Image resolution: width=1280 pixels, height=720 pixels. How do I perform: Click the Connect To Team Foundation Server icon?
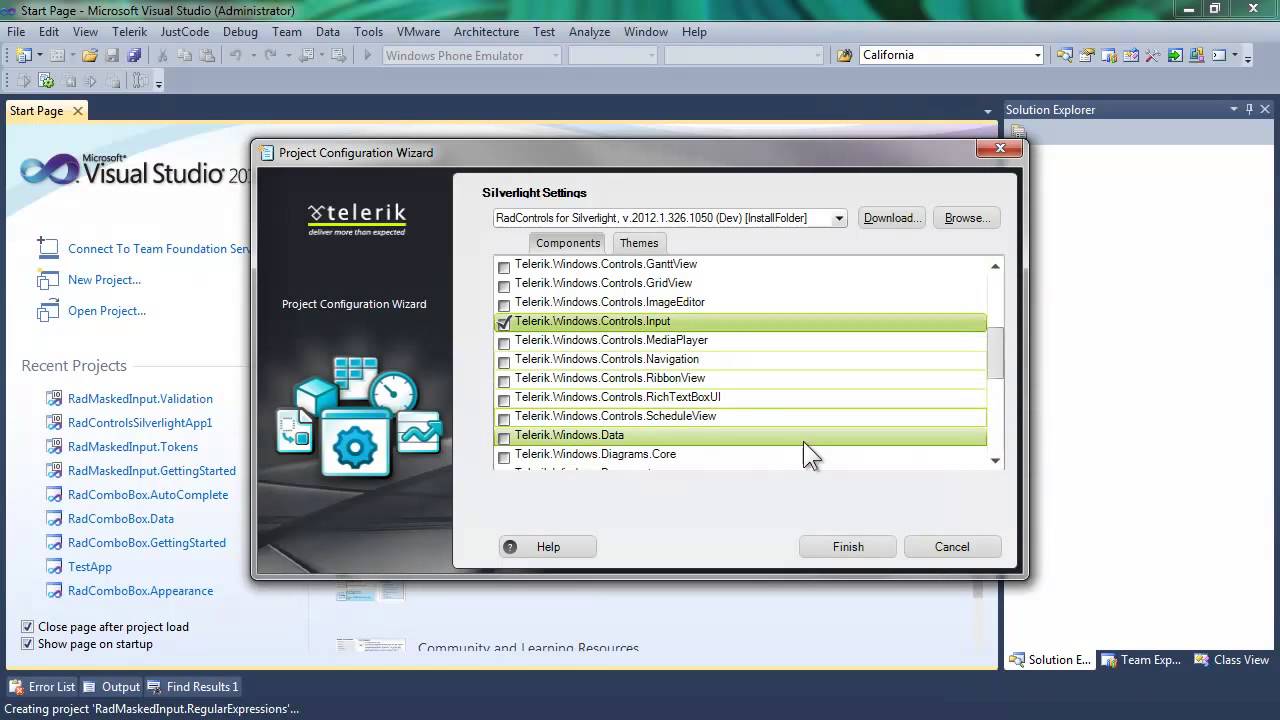click(47, 248)
